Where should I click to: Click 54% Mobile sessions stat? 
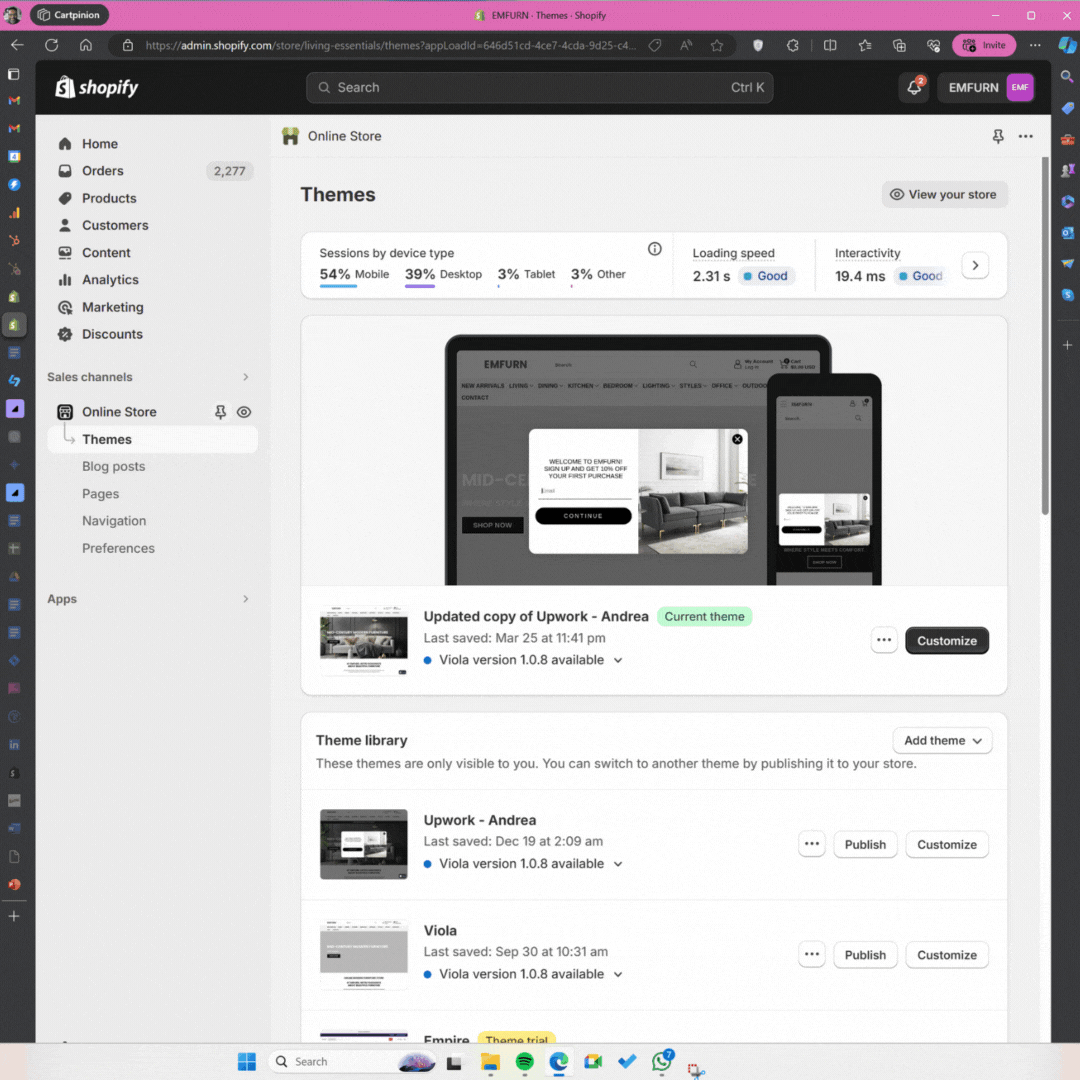(354, 275)
